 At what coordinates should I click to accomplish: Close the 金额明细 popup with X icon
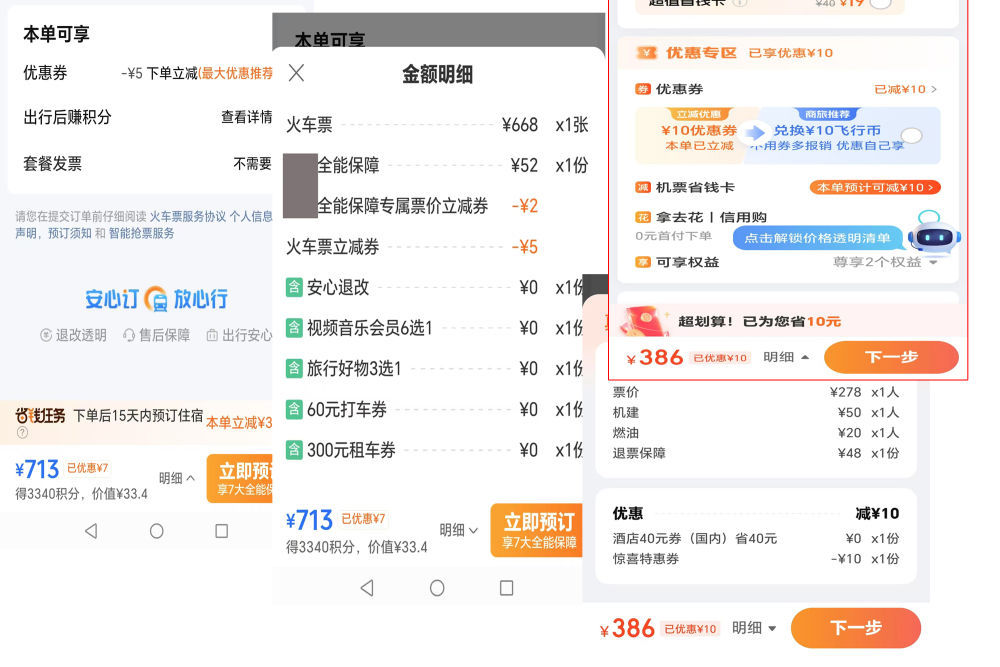pyautogui.click(x=296, y=73)
